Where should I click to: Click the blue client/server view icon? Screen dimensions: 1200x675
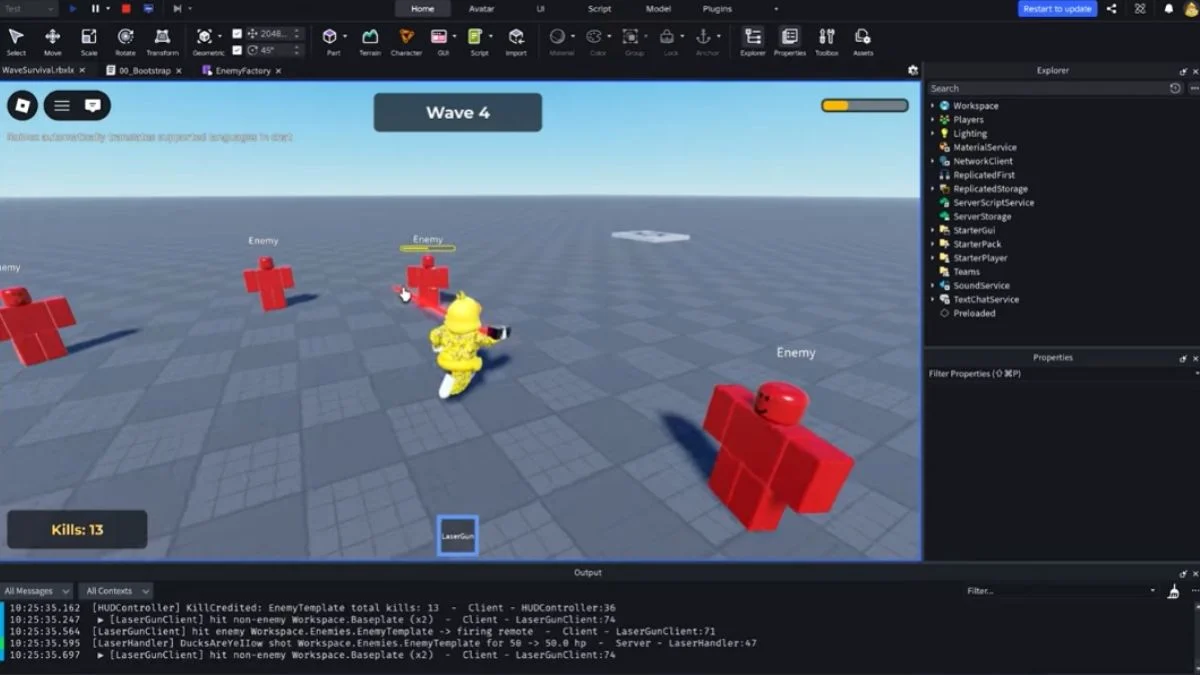click(x=149, y=8)
